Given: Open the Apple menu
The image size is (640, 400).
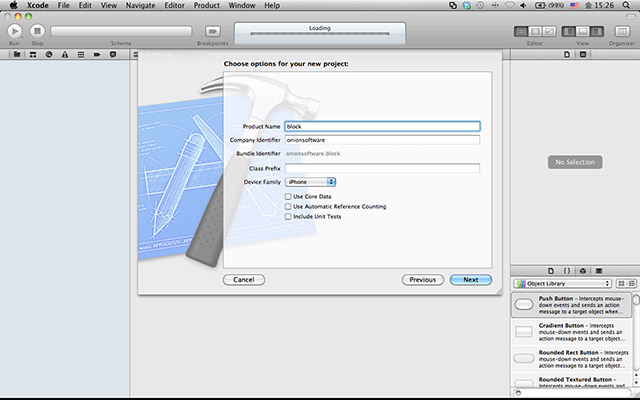Looking at the screenshot, I should 13,5.
